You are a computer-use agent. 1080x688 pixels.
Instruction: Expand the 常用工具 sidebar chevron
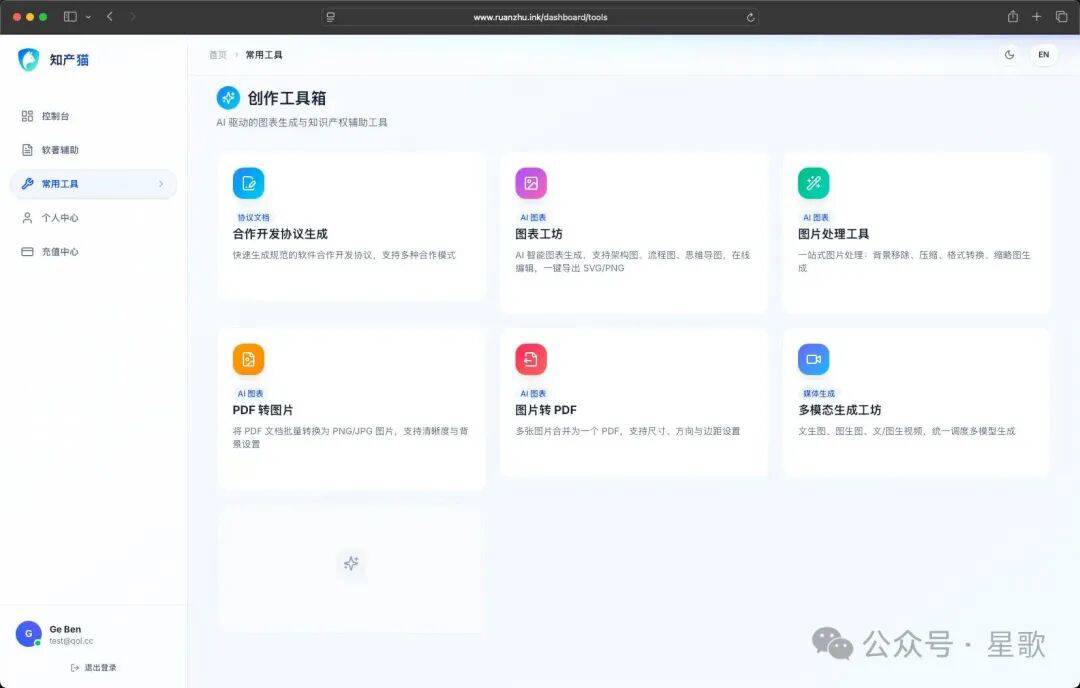click(161, 184)
